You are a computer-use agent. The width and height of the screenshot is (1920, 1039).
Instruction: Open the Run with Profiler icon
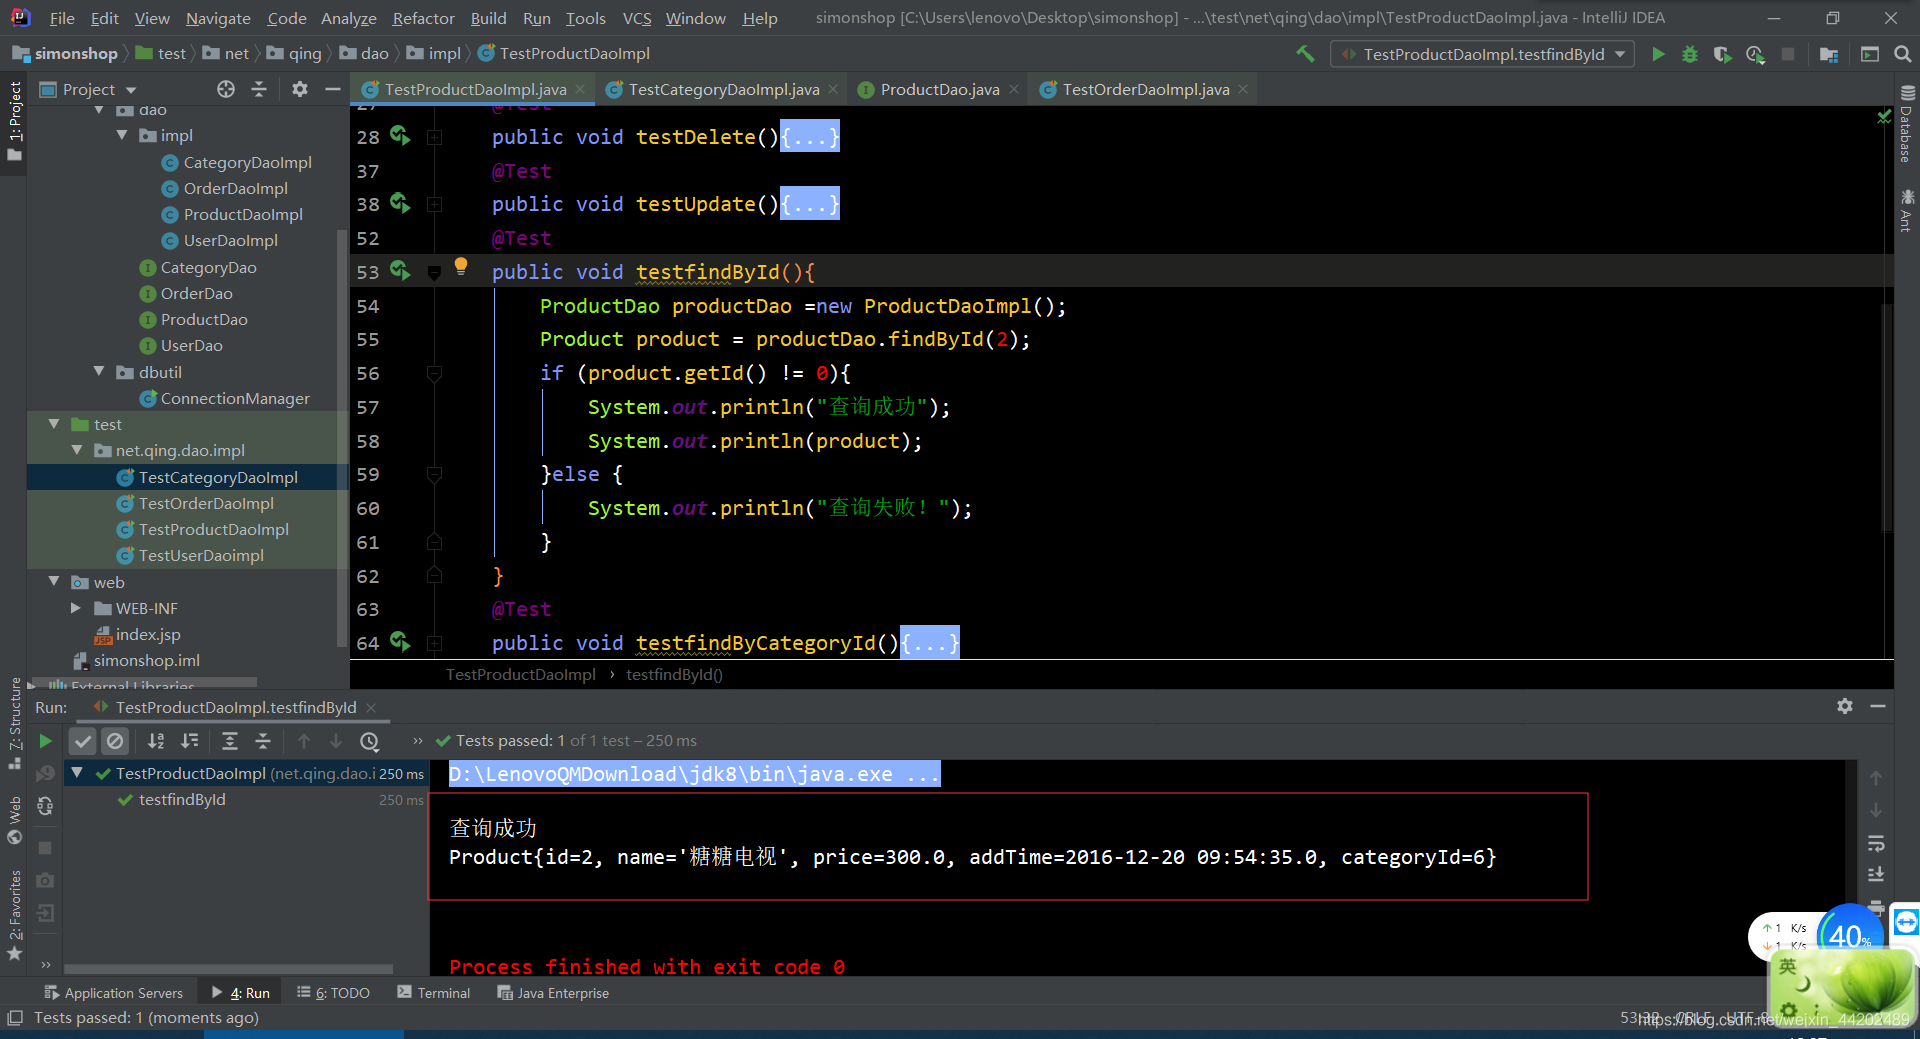pyautogui.click(x=1755, y=54)
